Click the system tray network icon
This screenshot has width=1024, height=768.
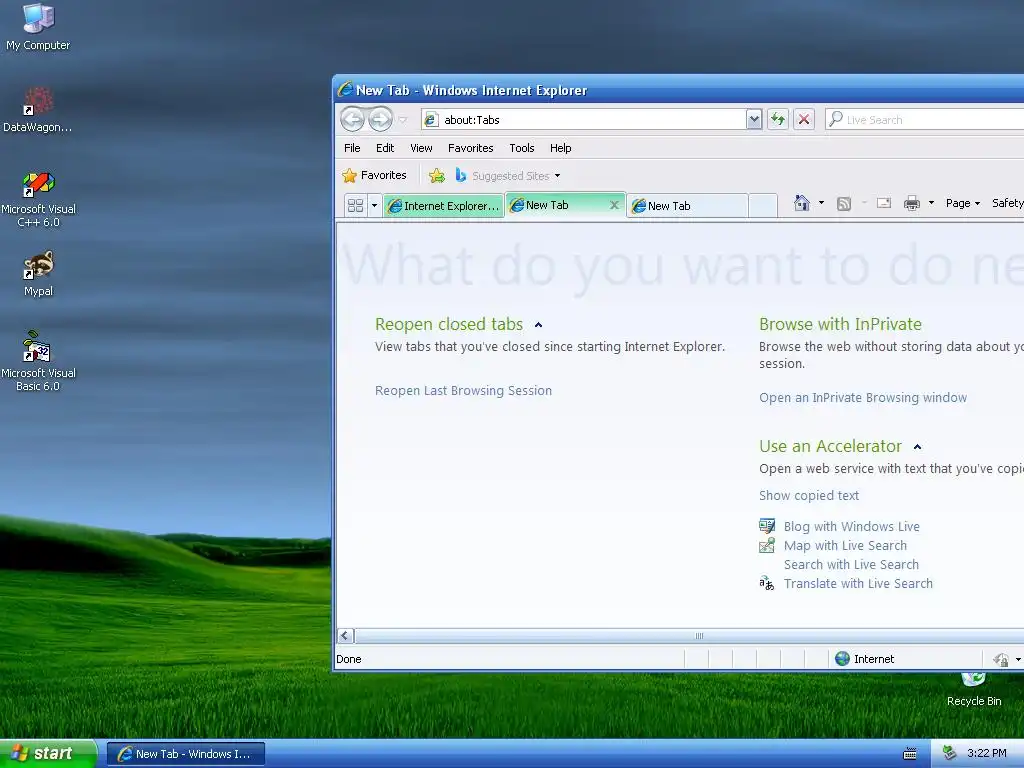[x=950, y=753]
